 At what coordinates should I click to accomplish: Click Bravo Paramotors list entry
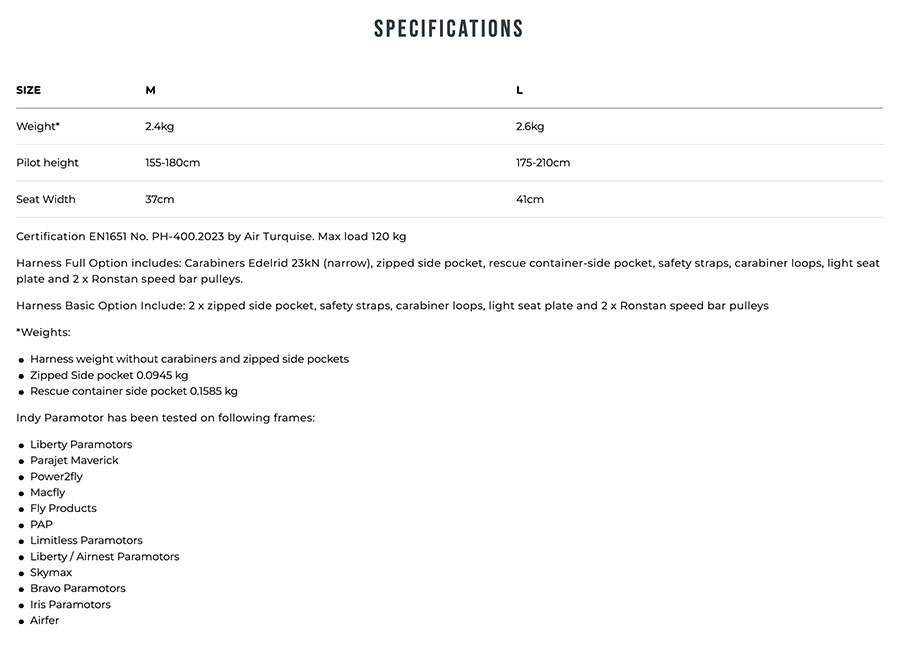78,588
